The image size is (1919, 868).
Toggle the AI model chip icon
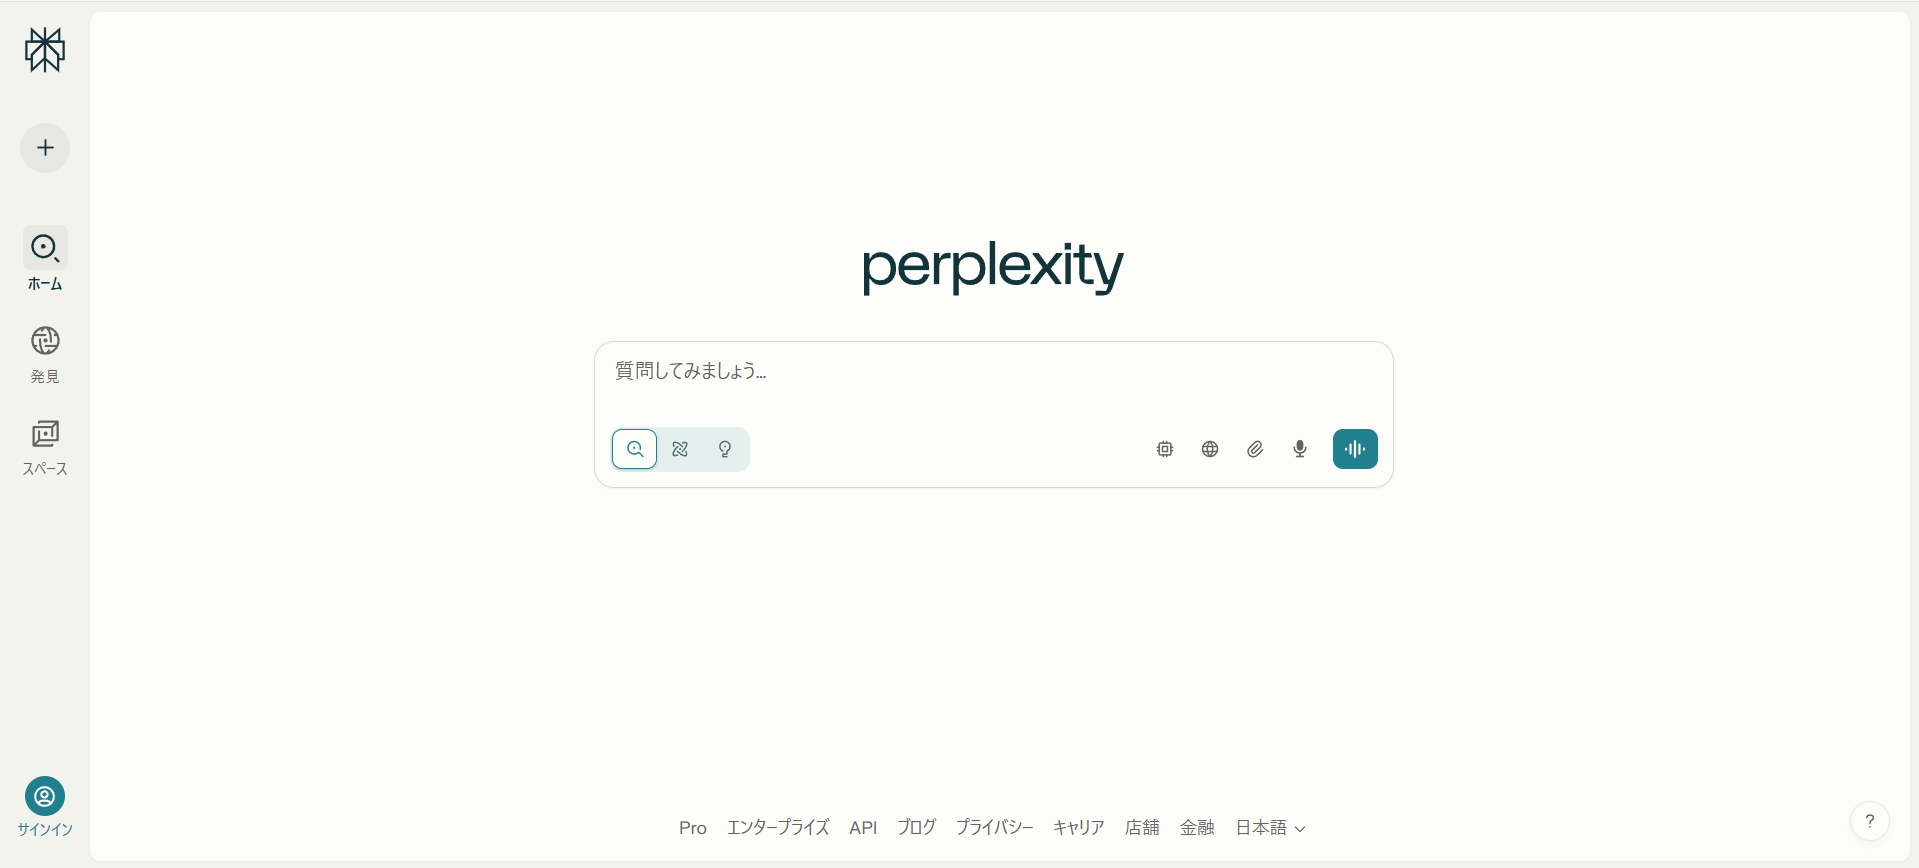(1163, 449)
